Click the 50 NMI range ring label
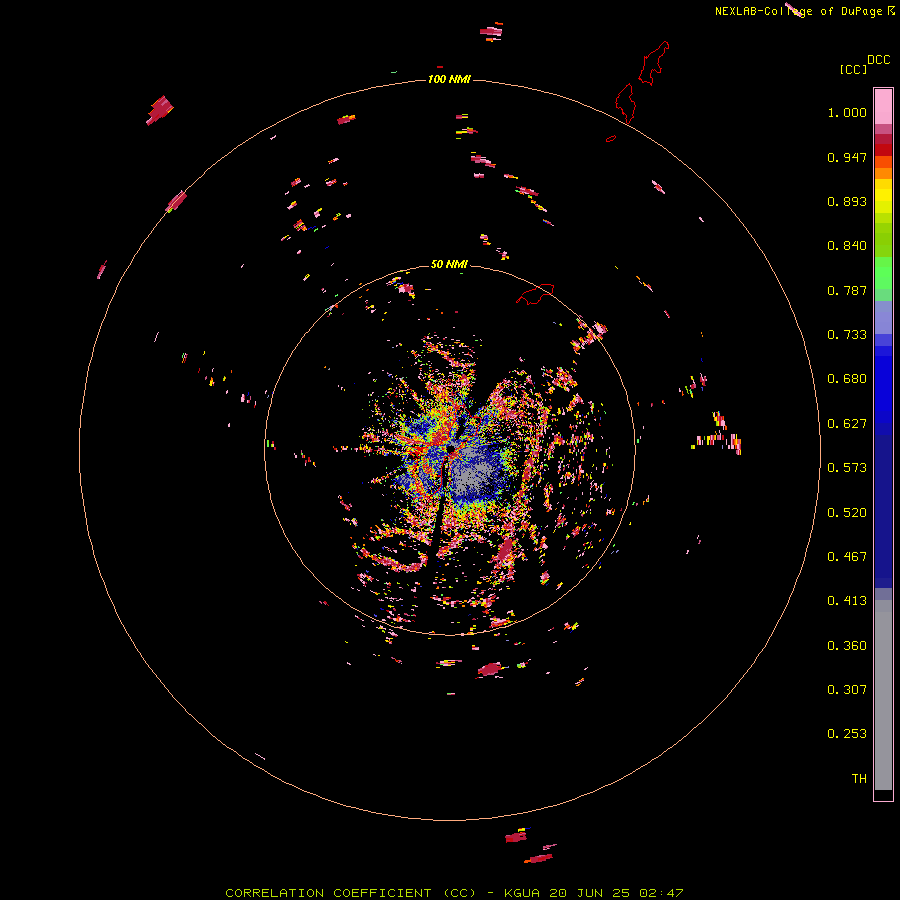900x900 pixels. point(449,264)
